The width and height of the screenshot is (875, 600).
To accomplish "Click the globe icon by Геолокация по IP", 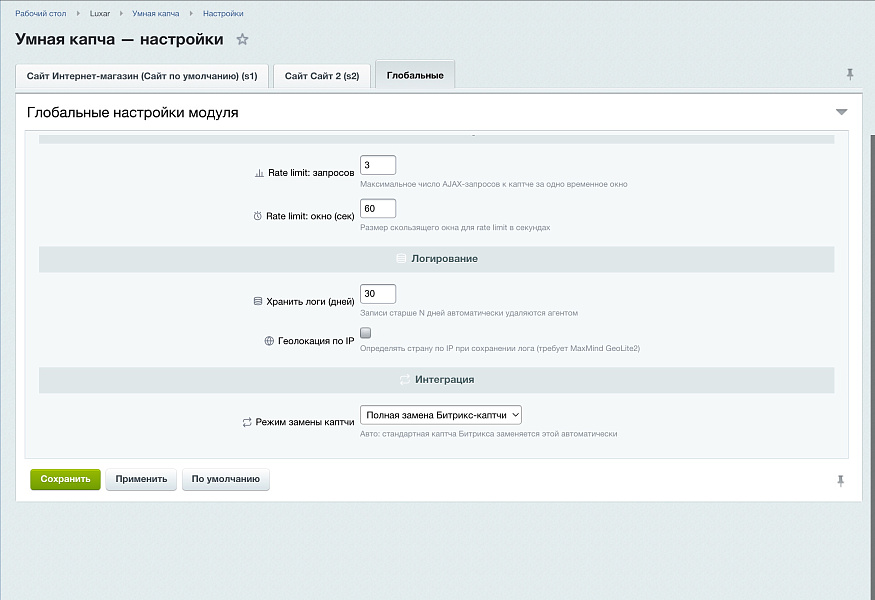I will 269,341.
